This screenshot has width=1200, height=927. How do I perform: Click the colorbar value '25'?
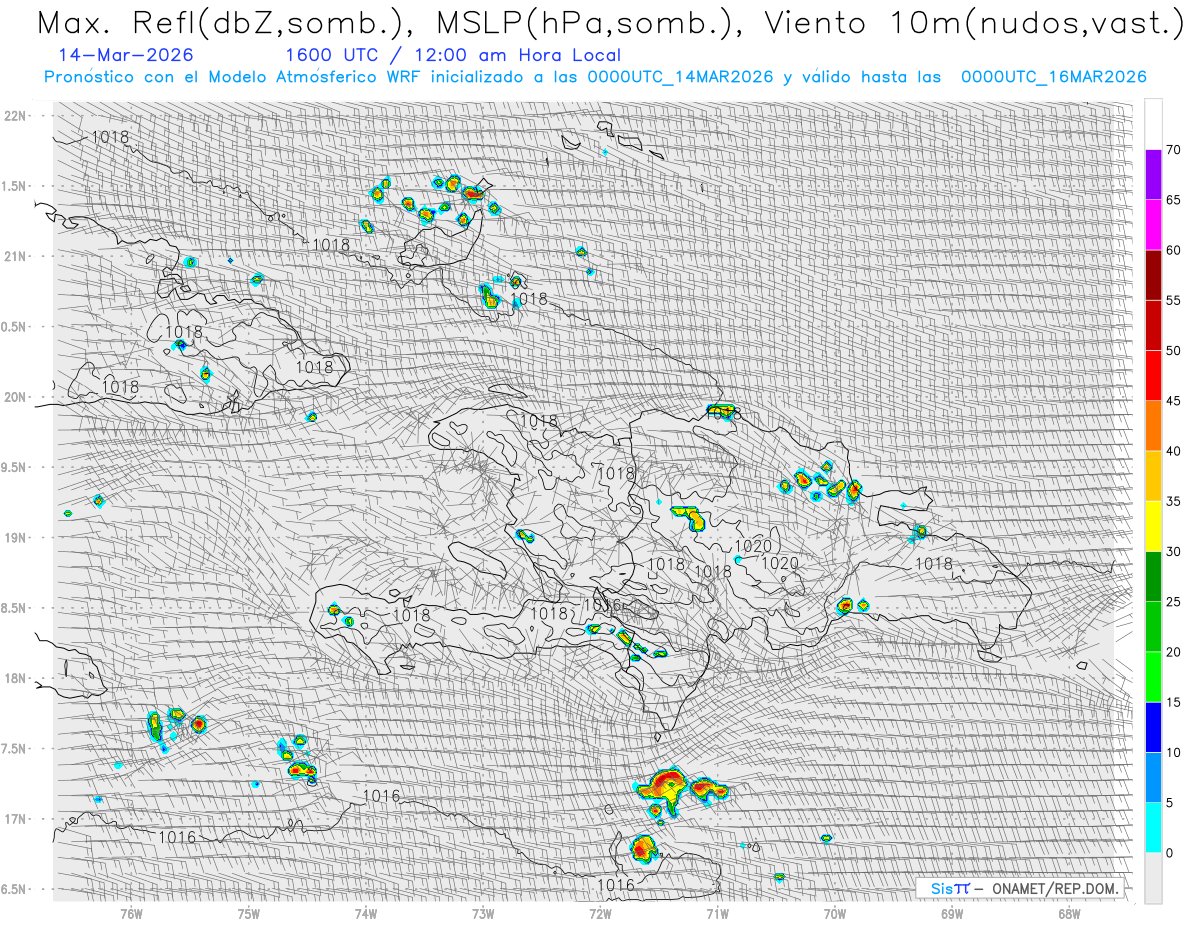point(1174,601)
